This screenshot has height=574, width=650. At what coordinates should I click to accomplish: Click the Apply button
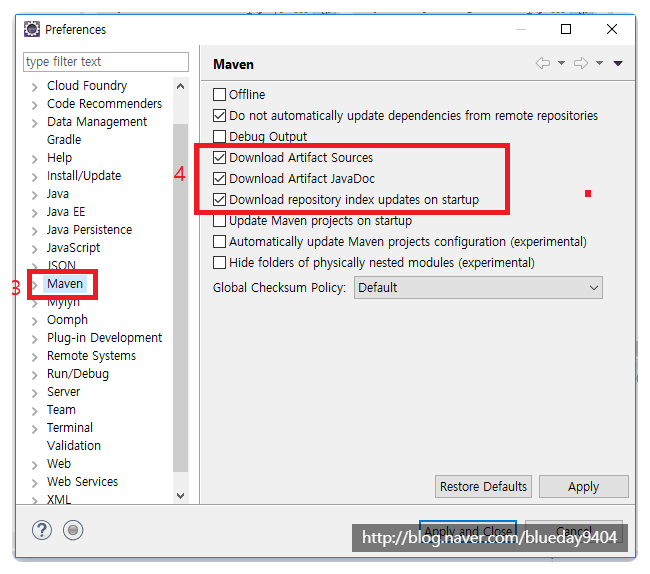(584, 487)
